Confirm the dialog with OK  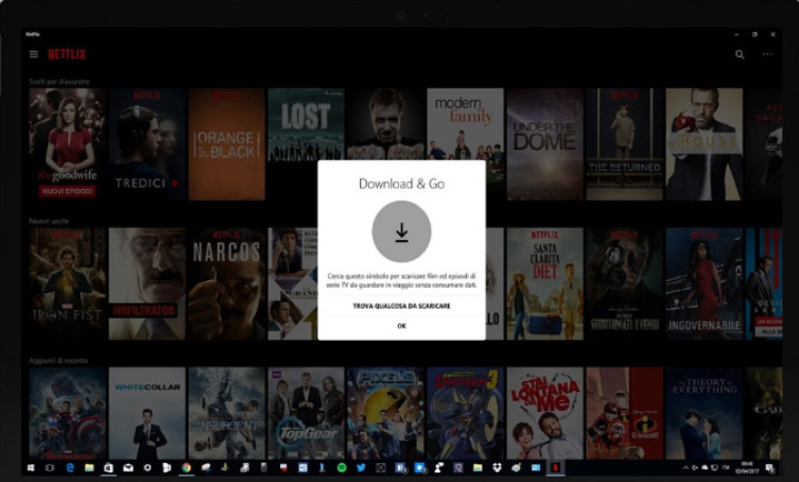coord(402,326)
